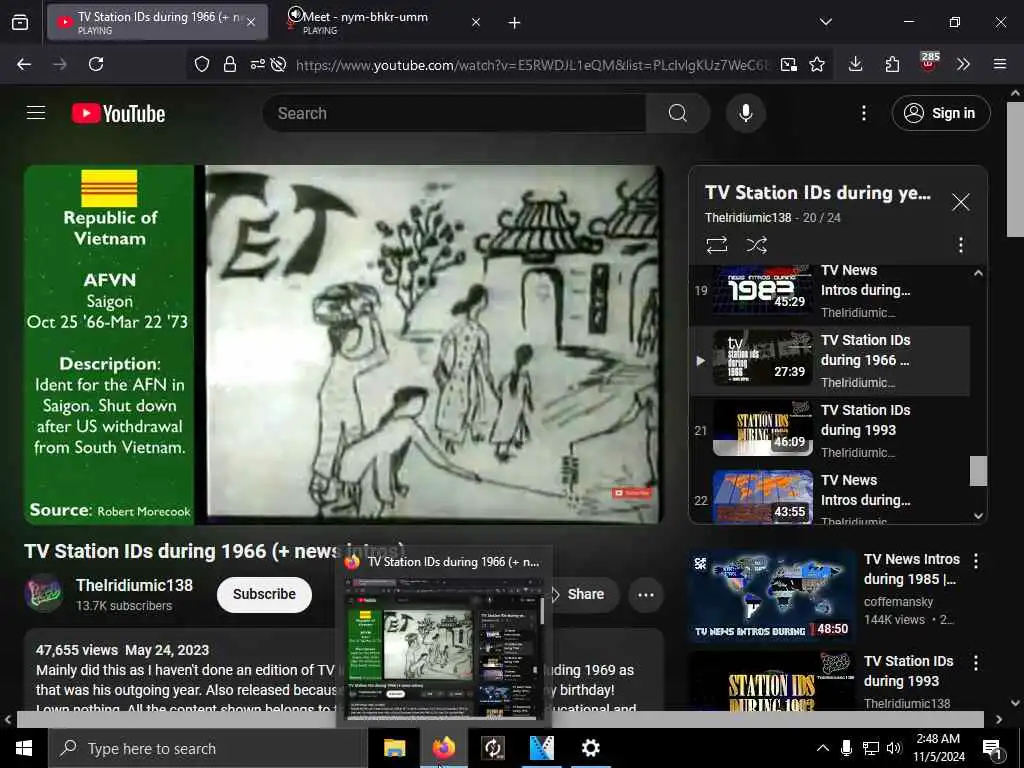
Task: Play playlist item 21 TV Station IDs 1993
Action: (829, 430)
